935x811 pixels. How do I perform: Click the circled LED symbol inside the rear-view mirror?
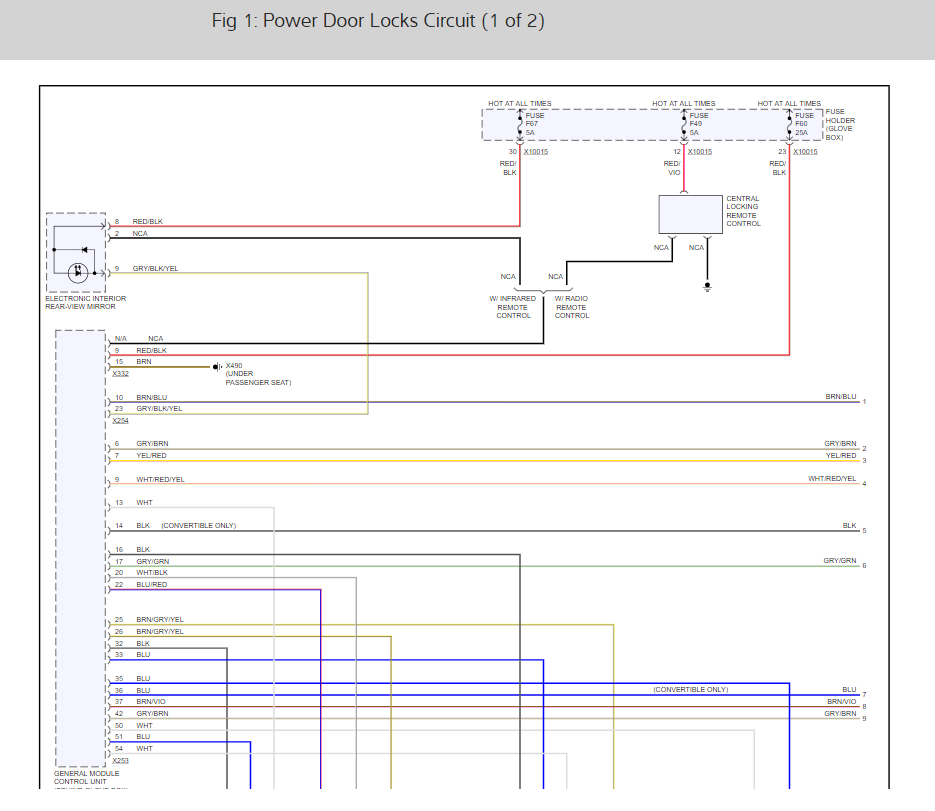coord(78,273)
